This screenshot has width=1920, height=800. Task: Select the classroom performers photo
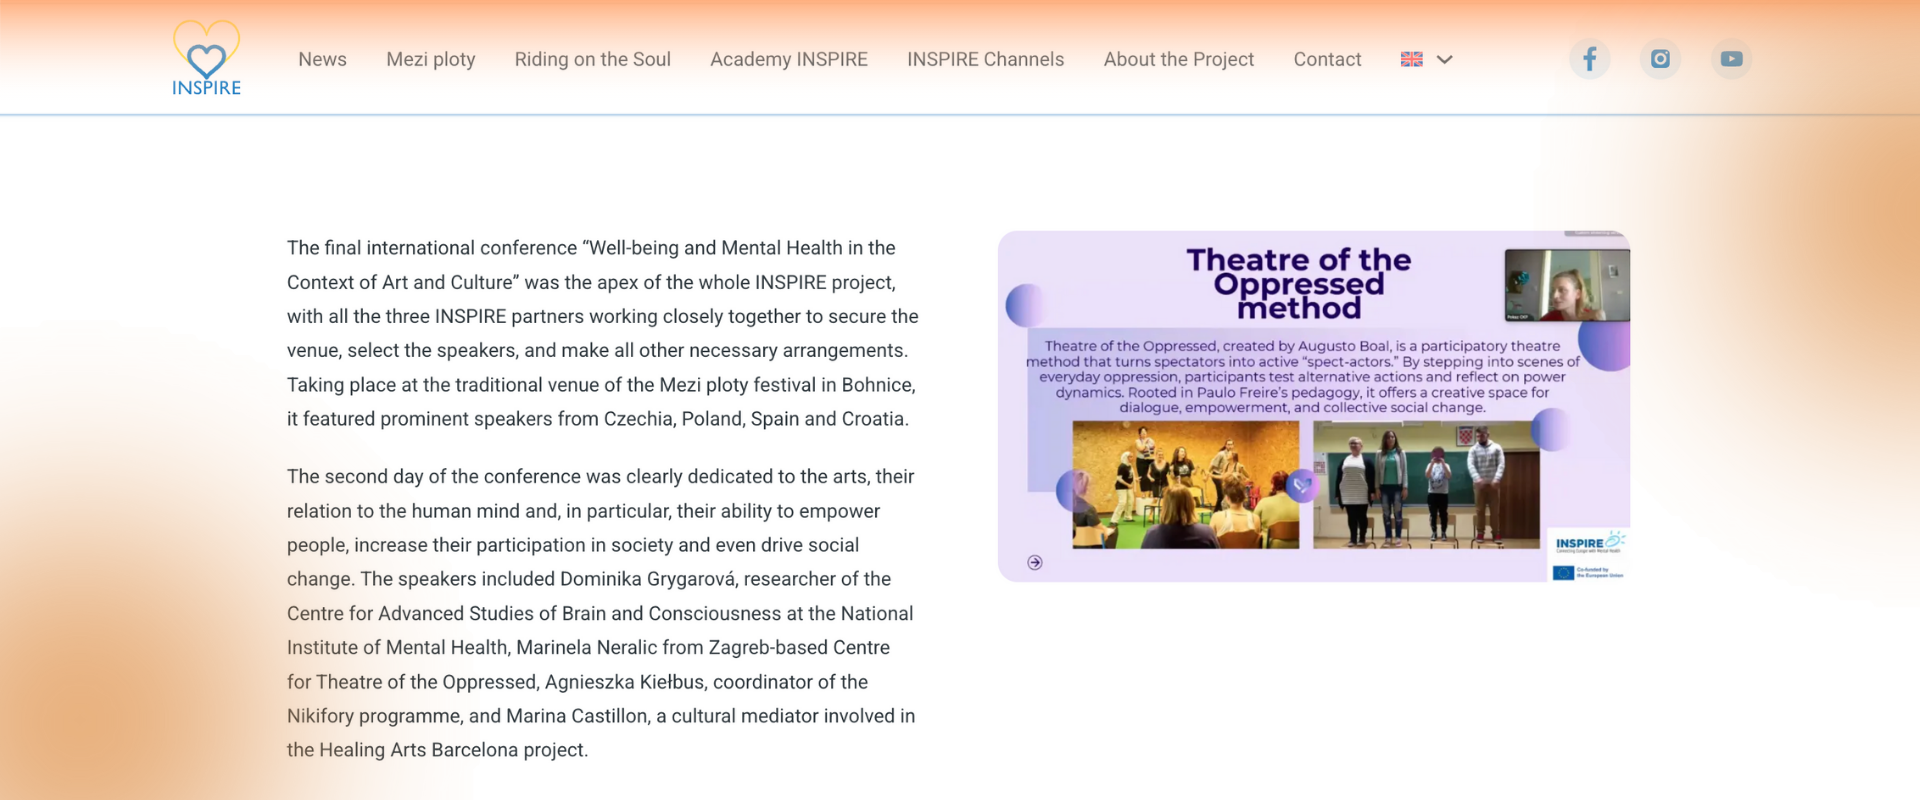(x=1426, y=485)
